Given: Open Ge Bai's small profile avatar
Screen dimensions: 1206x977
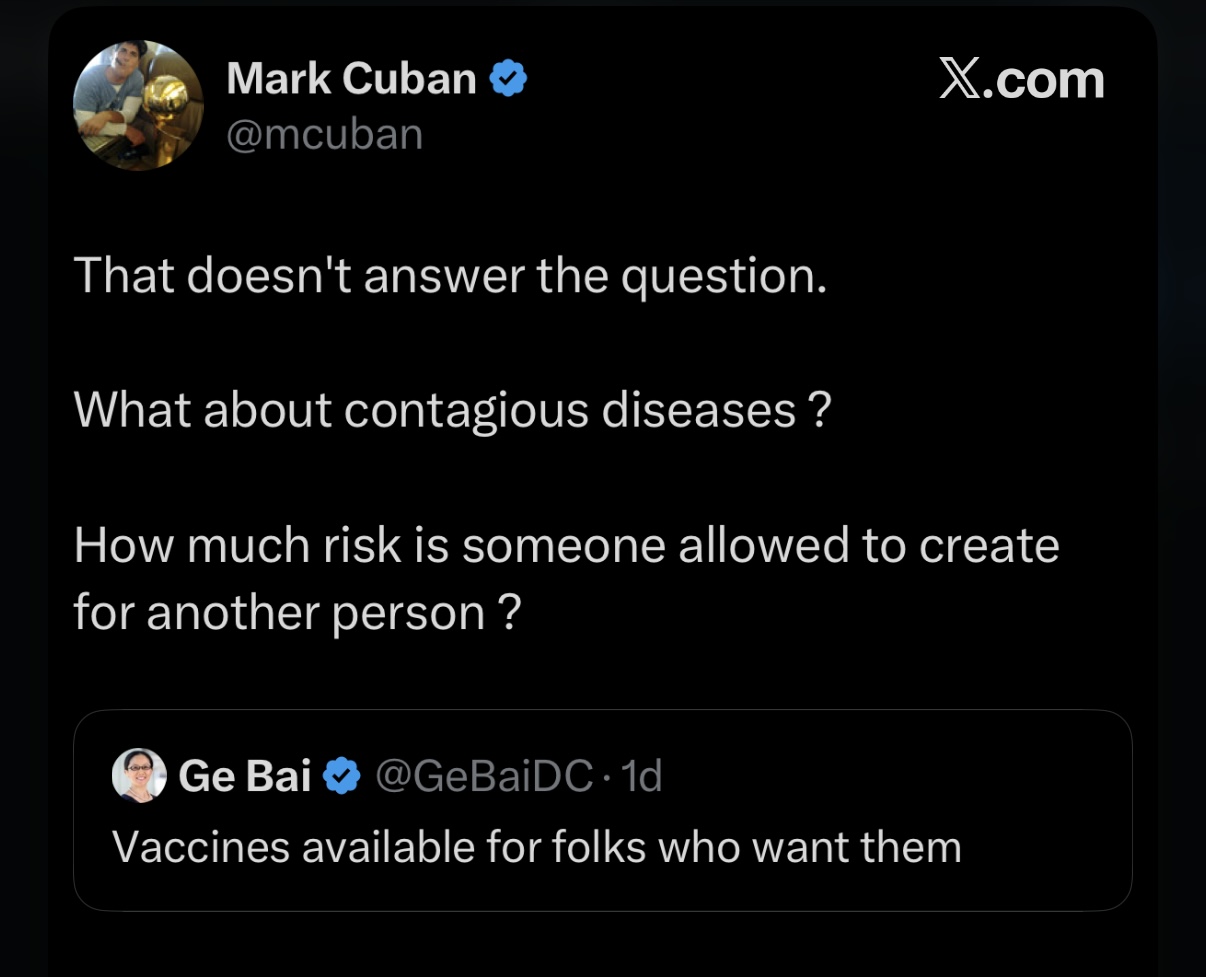Looking at the screenshot, I should tap(139, 775).
